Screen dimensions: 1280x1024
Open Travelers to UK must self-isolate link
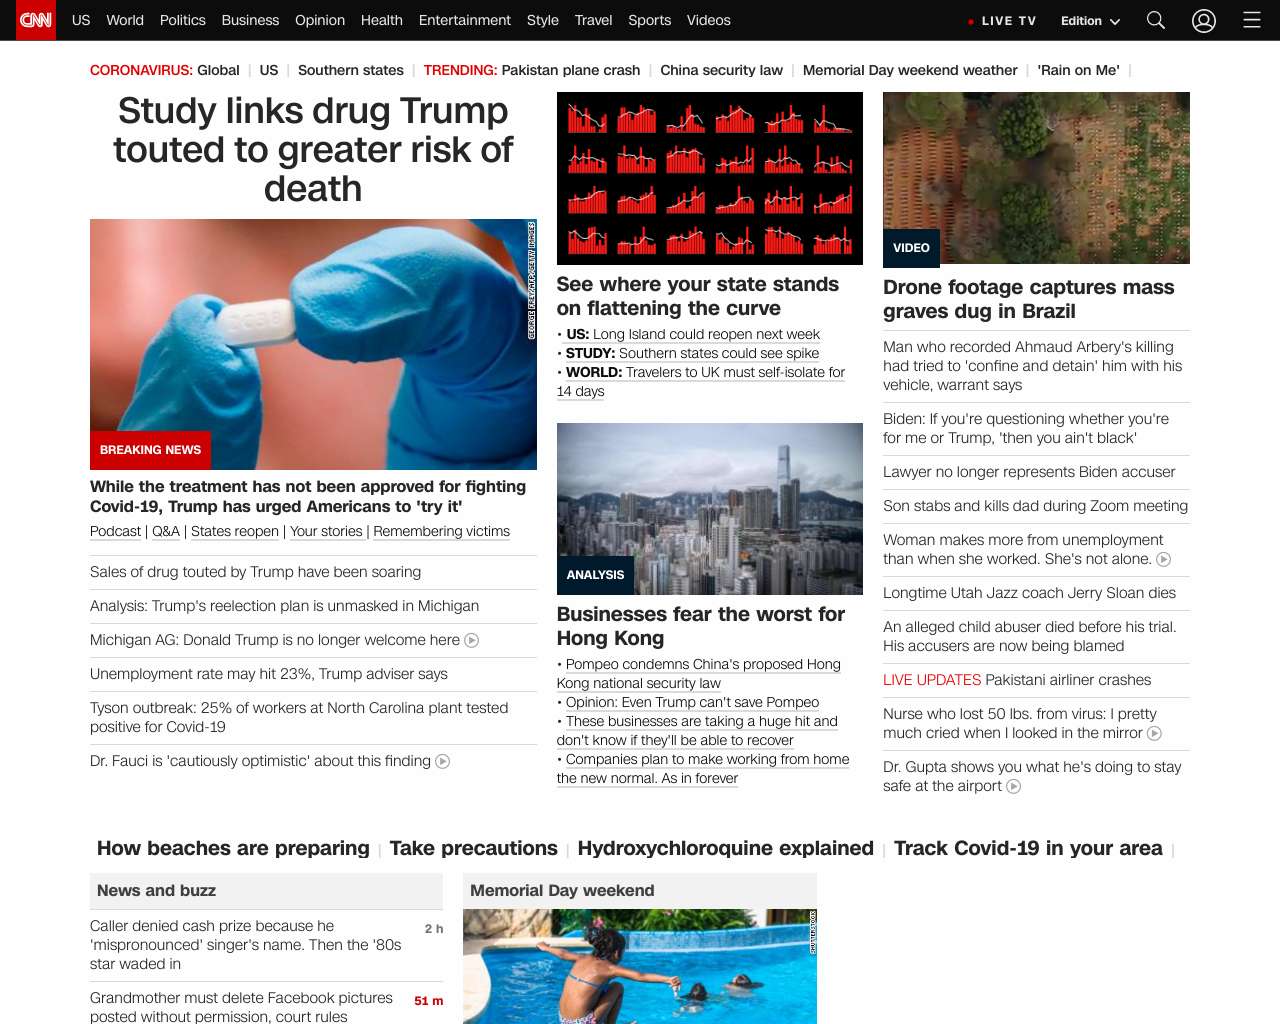(701, 381)
